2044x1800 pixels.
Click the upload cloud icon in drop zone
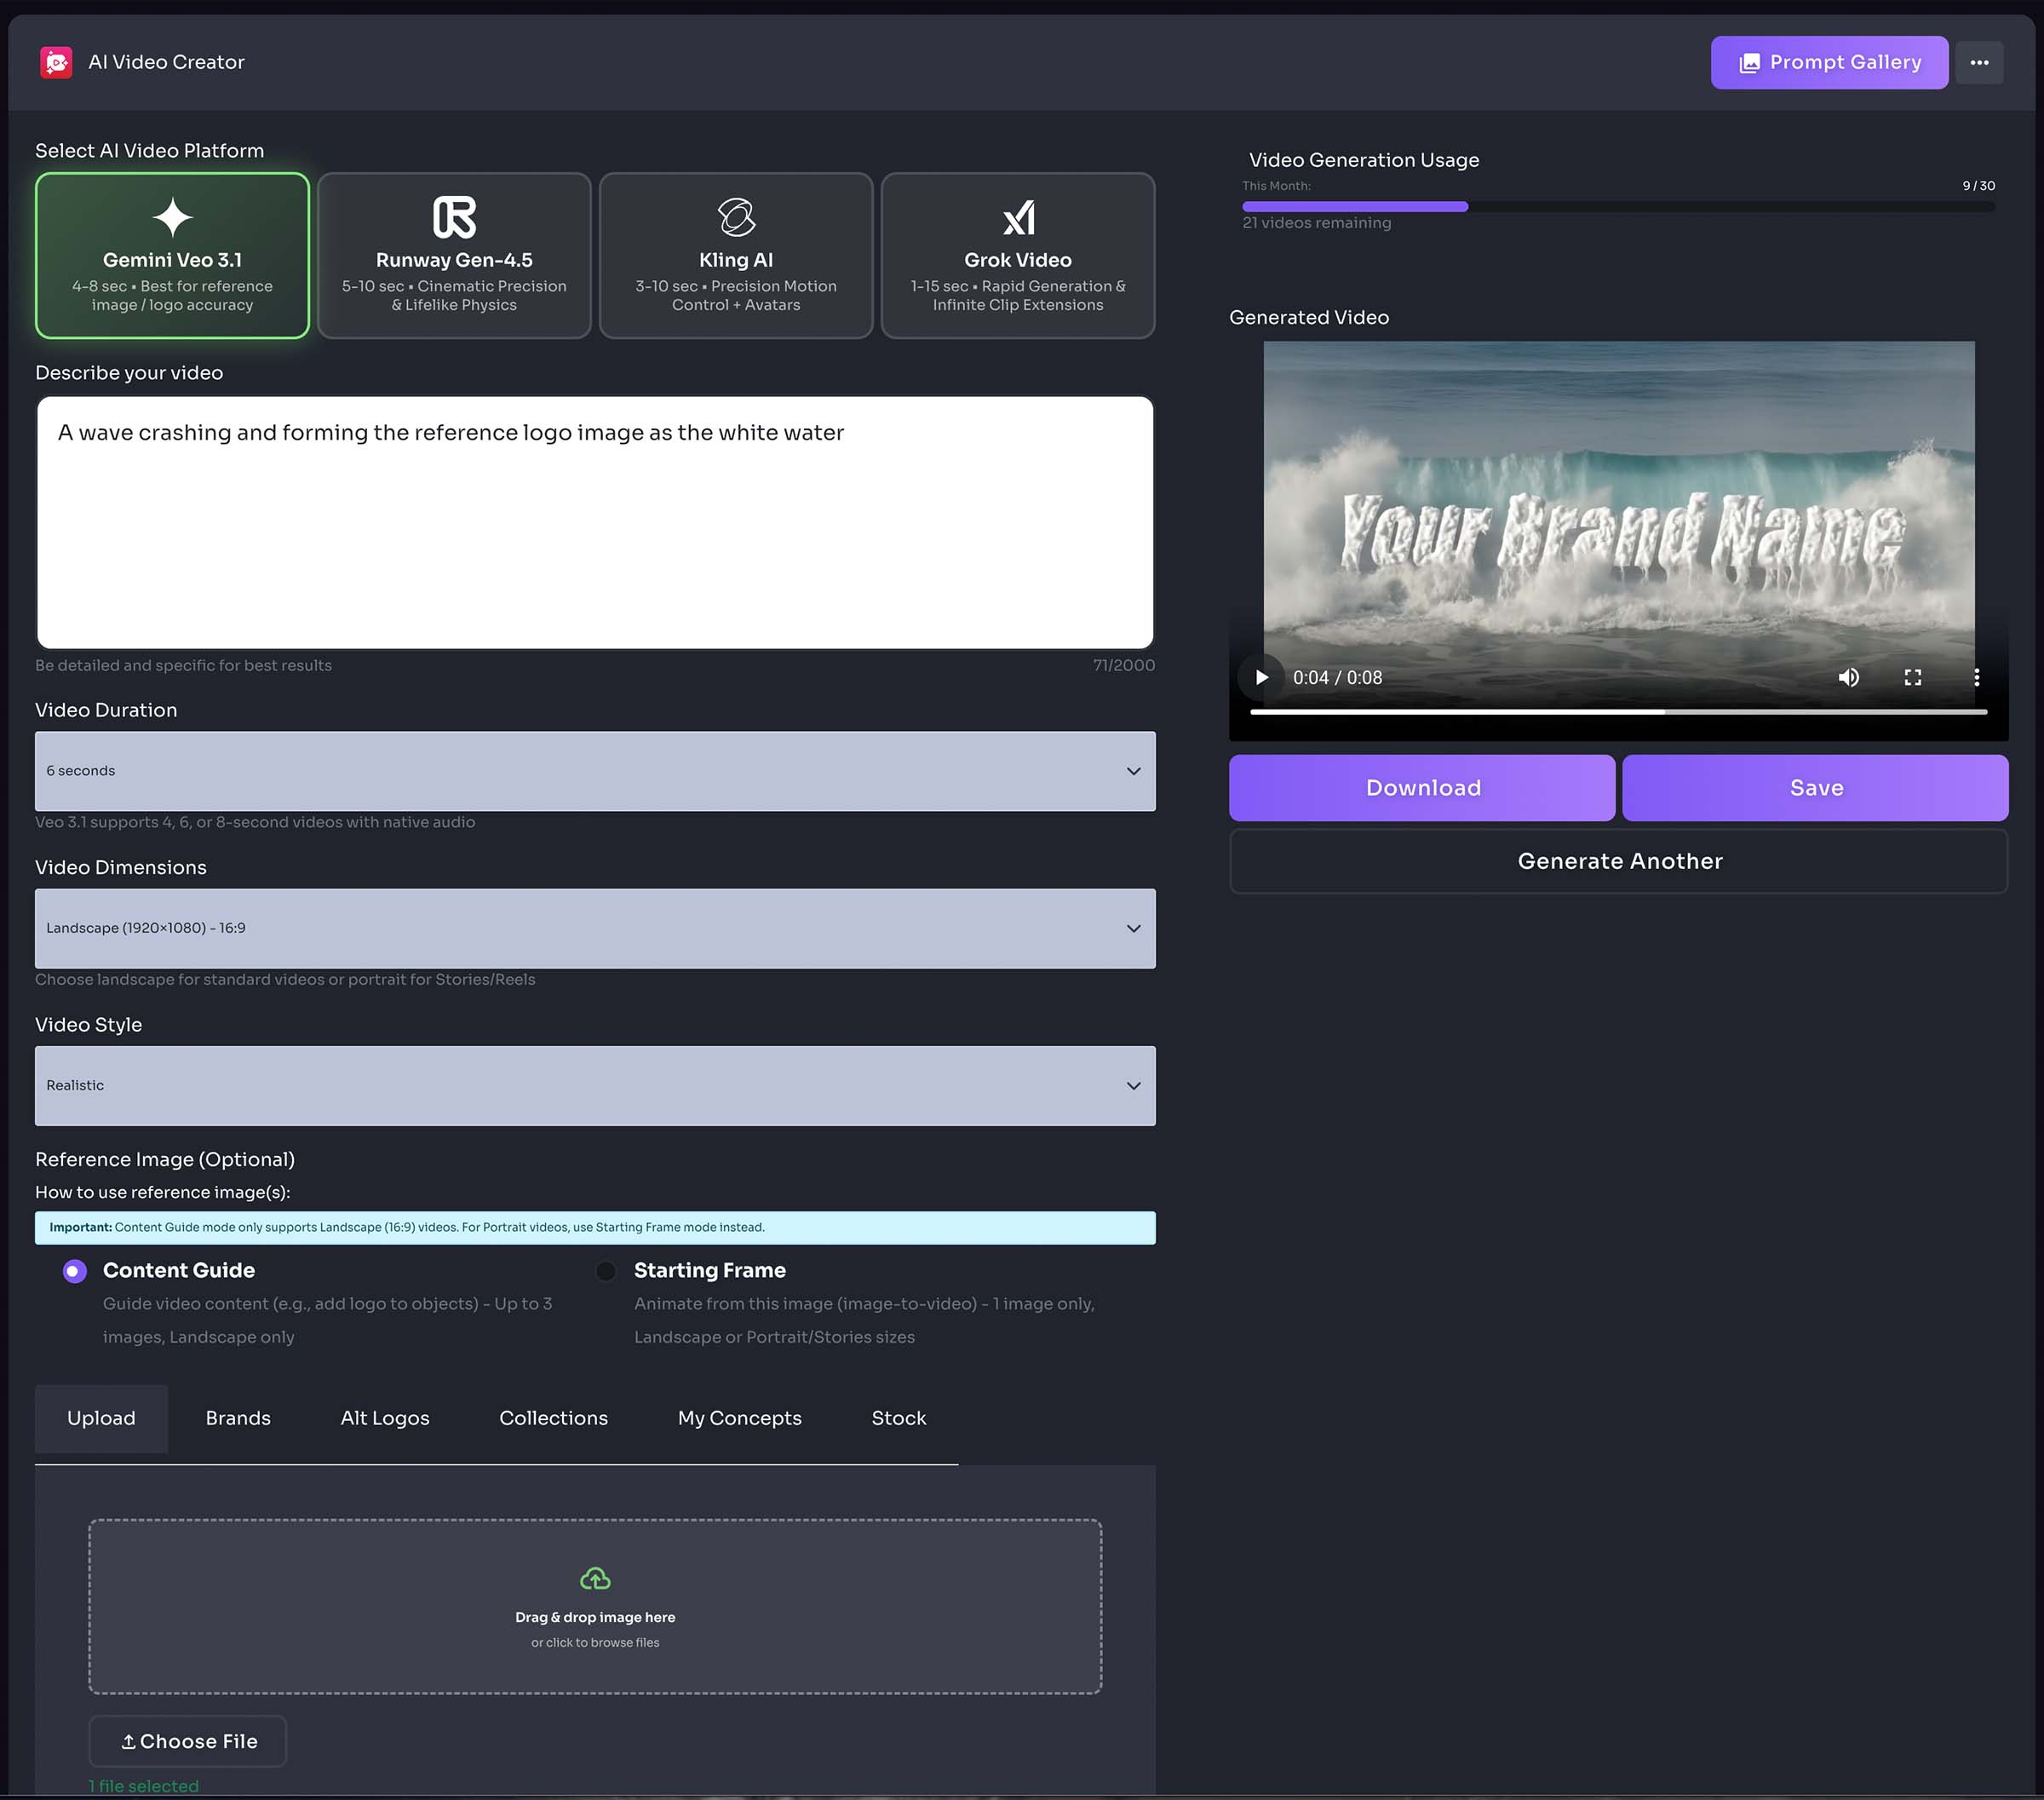click(x=595, y=1578)
